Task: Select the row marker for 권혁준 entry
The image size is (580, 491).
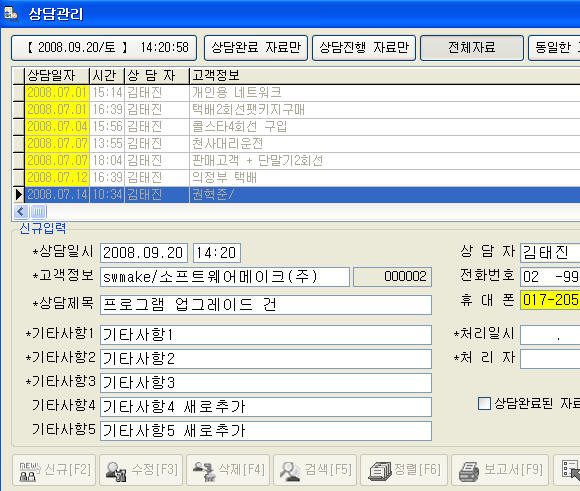Action: [18, 195]
